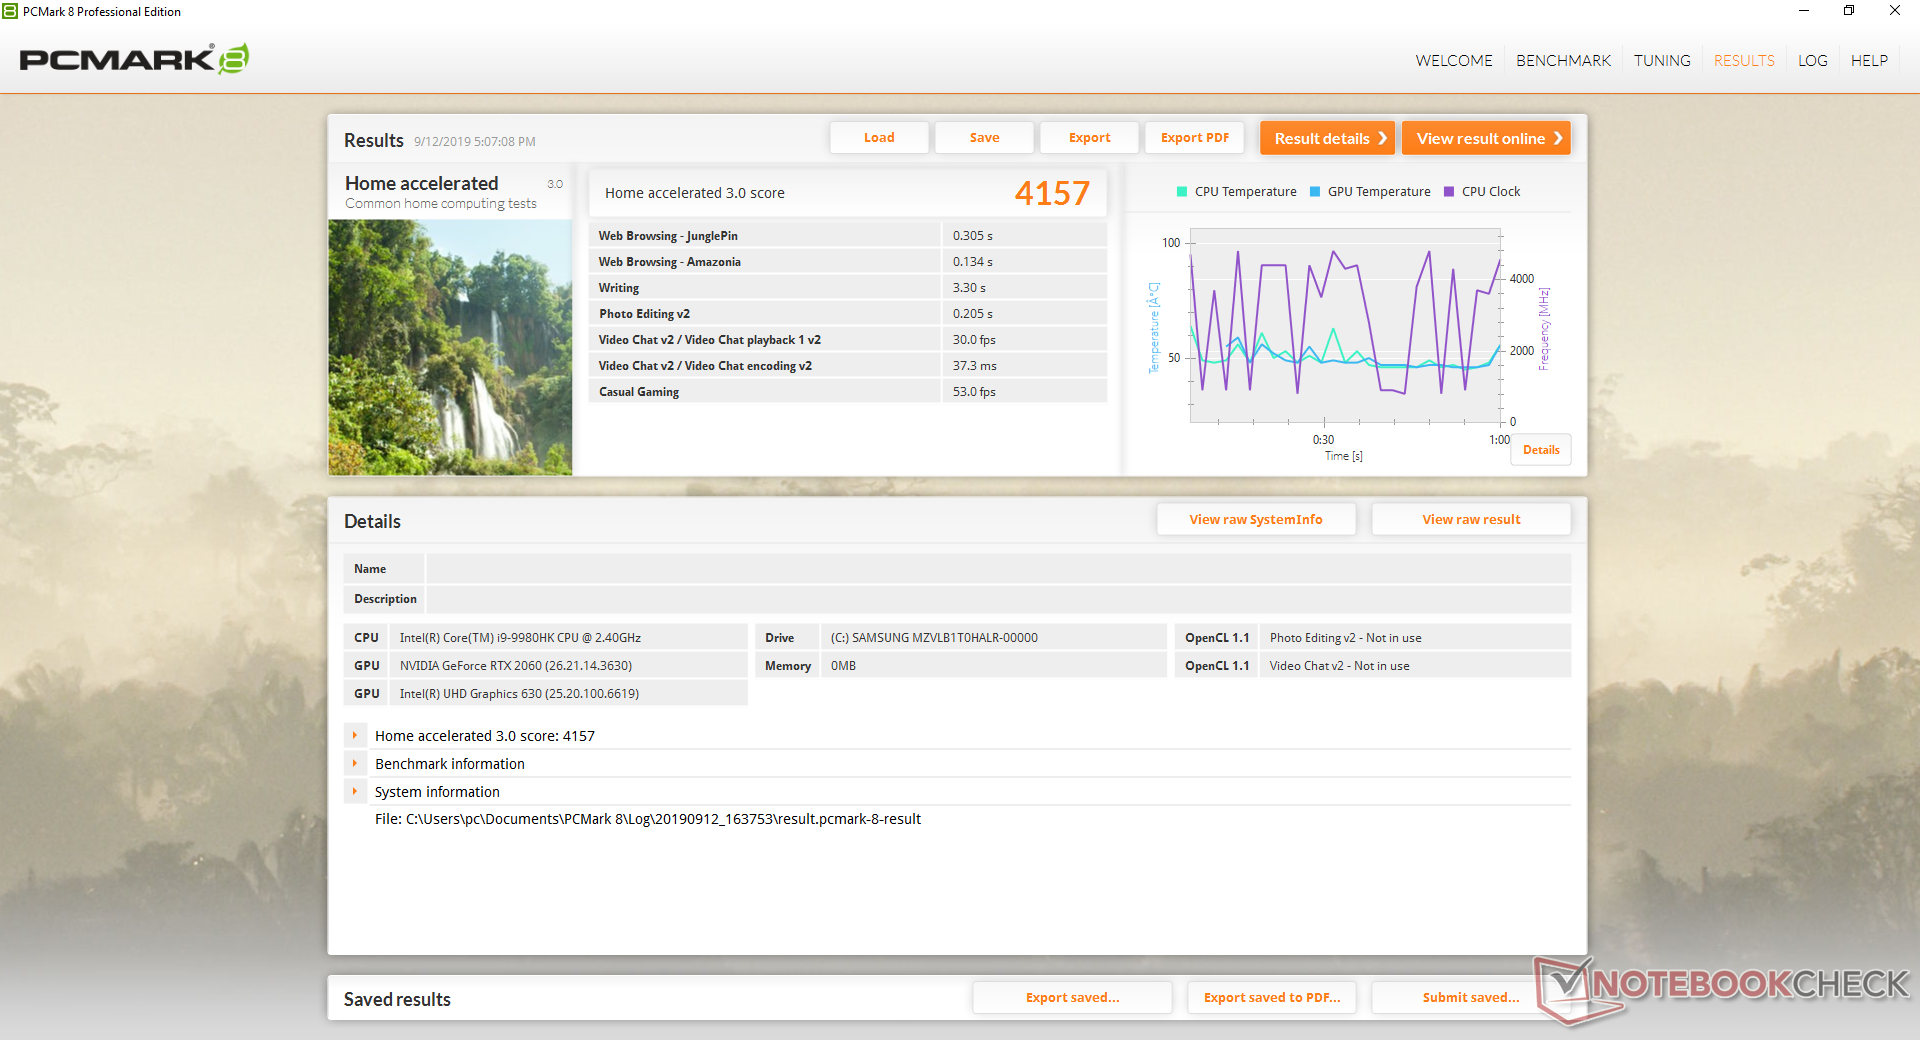1920x1040 pixels.
Task: Toggle the CPU Temperature legend swatch
Action: (1182, 191)
